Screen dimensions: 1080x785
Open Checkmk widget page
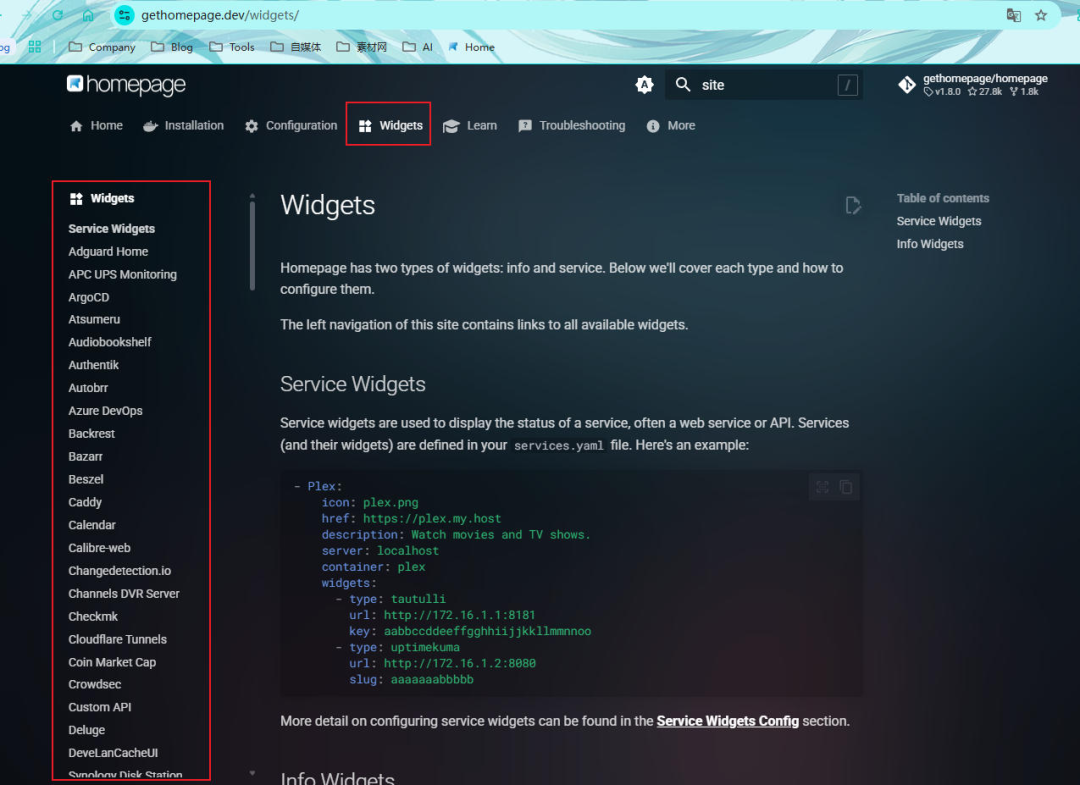pos(93,616)
